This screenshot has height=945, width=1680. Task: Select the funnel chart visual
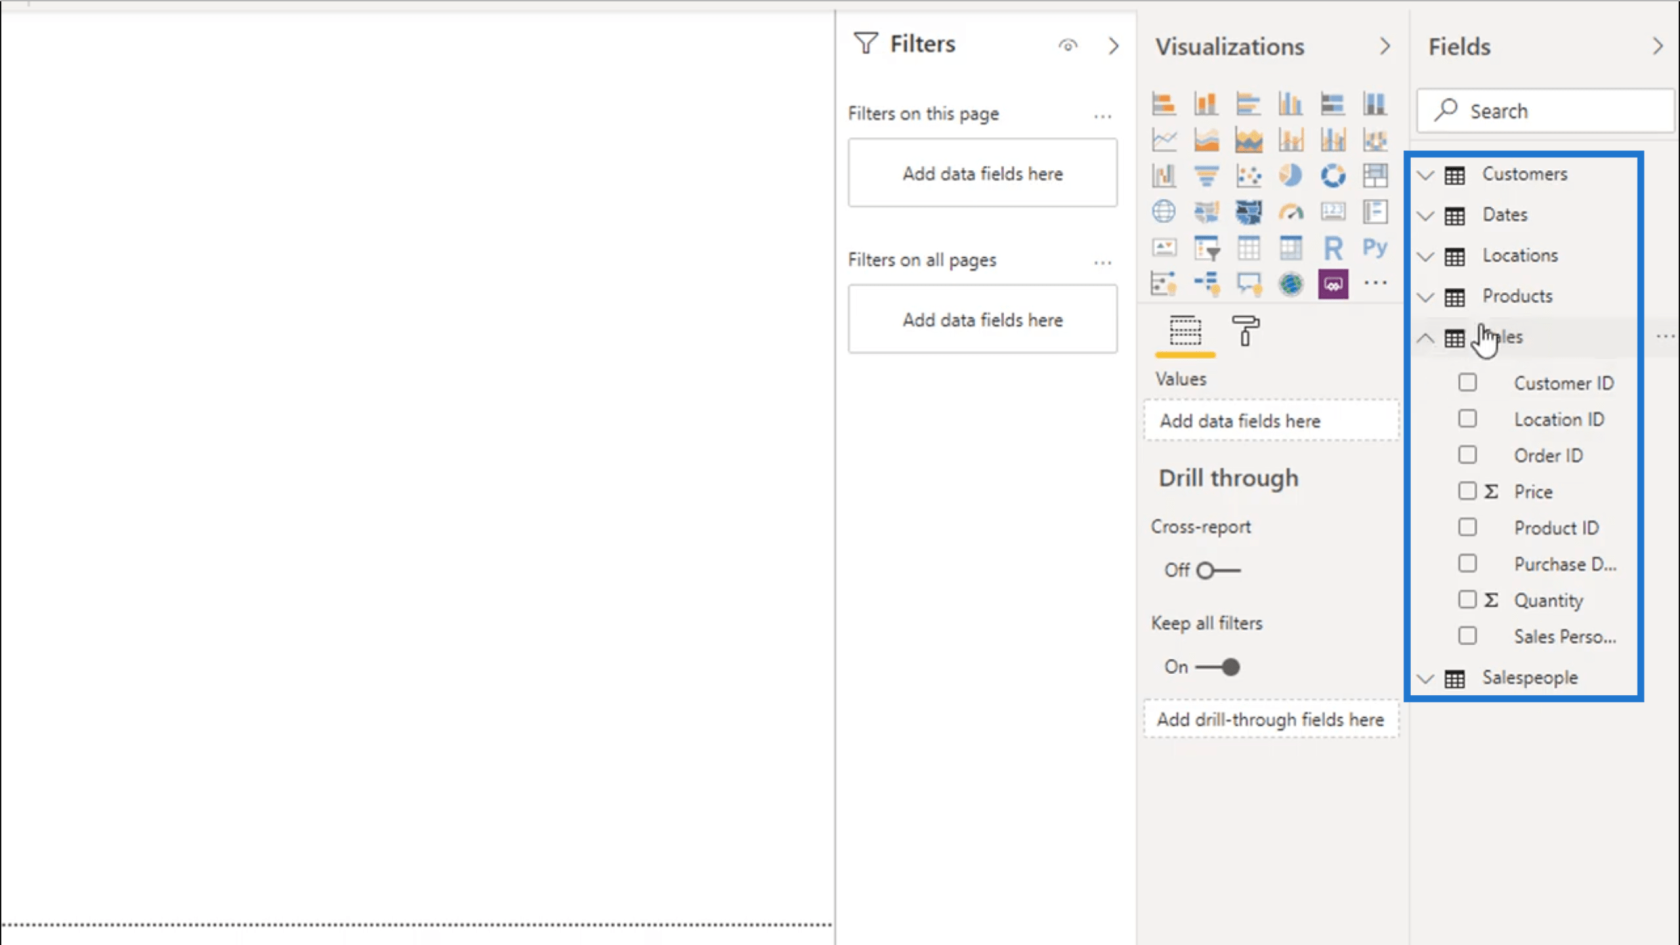[1206, 176]
